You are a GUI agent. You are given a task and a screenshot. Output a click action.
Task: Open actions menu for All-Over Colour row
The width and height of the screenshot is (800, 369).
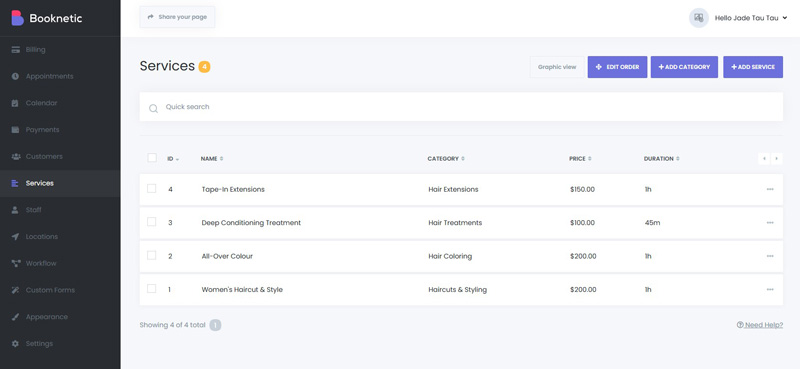[770, 256]
